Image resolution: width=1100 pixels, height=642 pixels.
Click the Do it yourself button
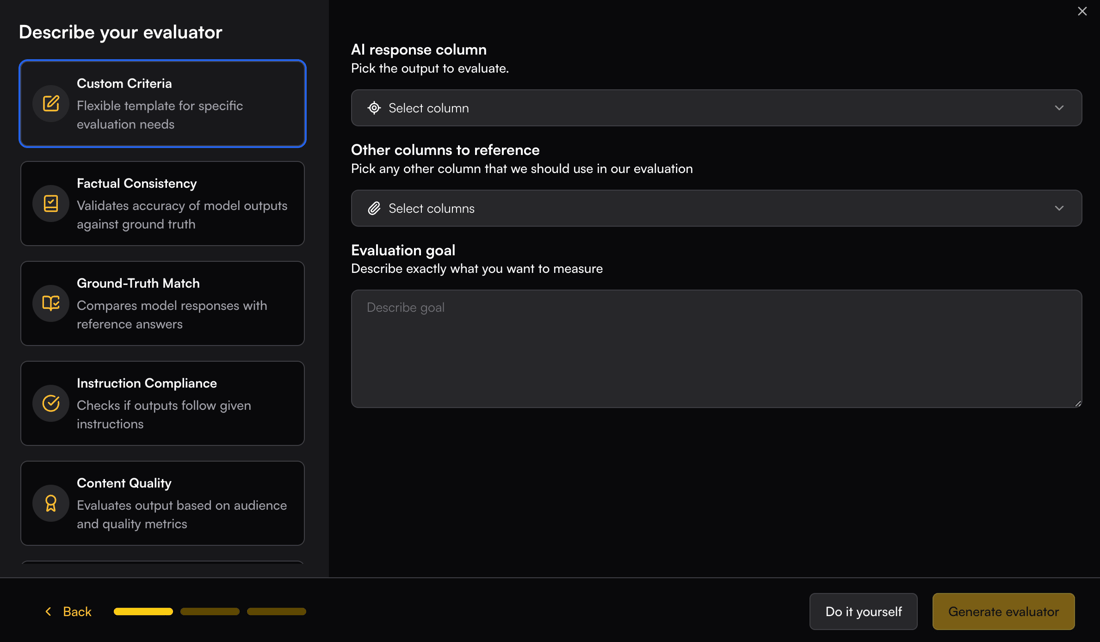point(864,612)
